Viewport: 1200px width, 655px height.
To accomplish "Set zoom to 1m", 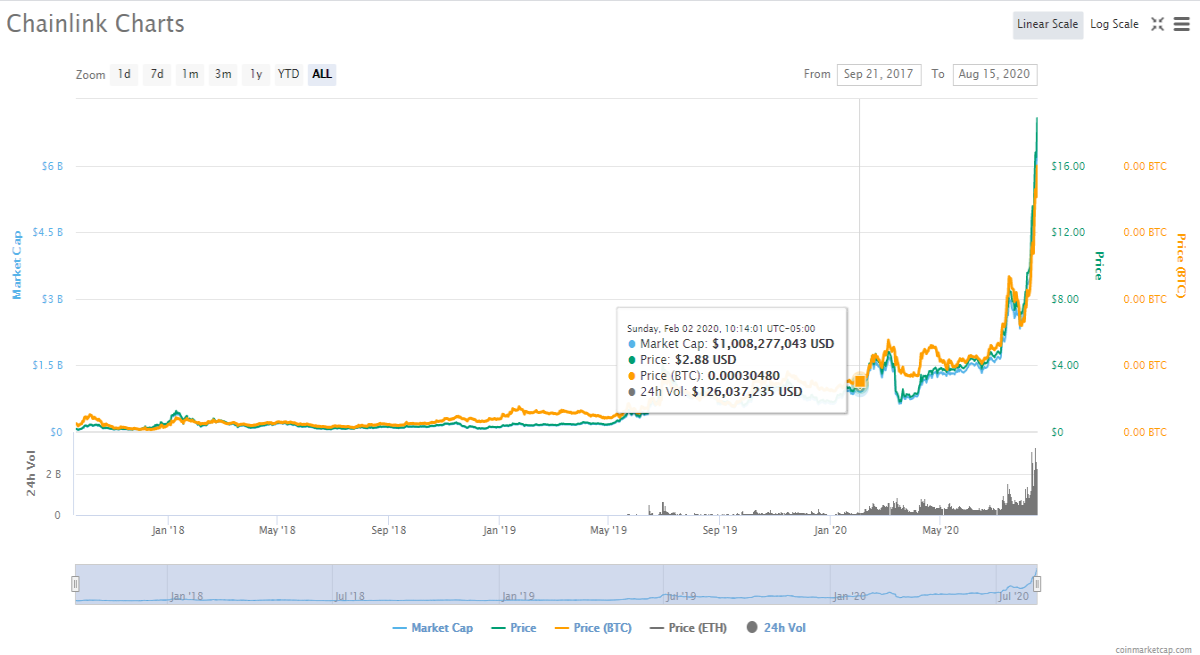I will [190, 74].
